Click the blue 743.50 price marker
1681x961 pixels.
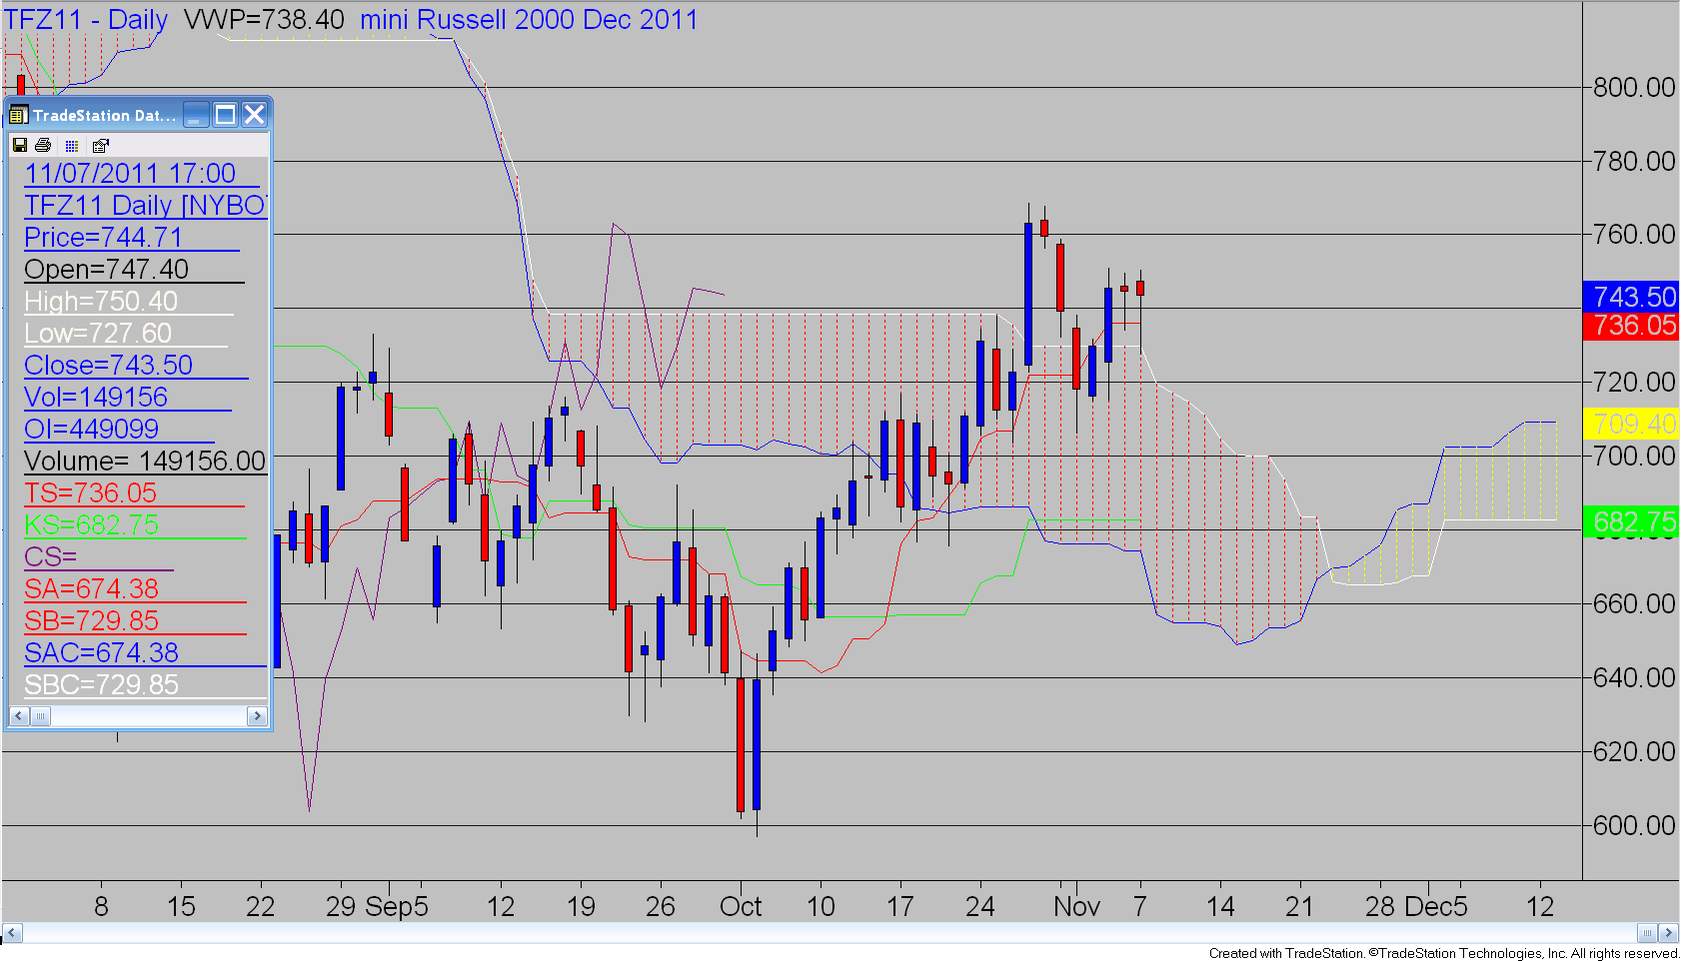(1633, 297)
